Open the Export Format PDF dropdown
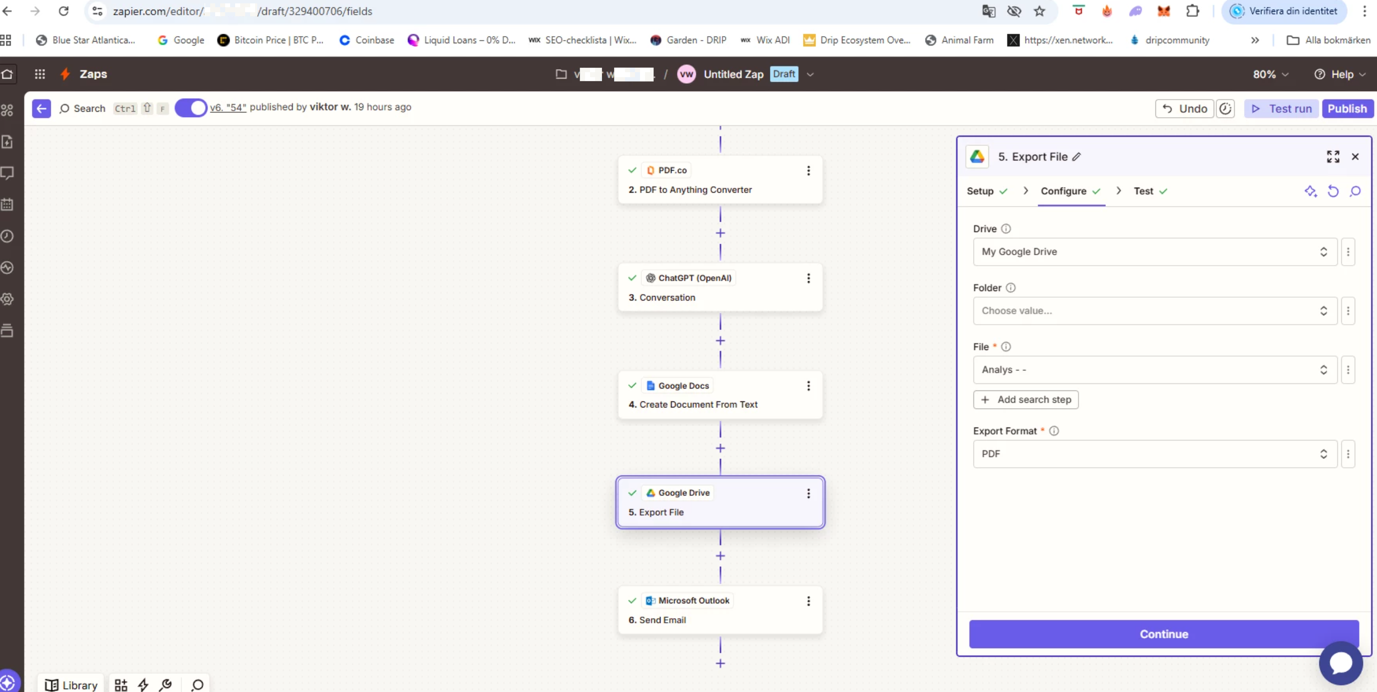 1154,454
